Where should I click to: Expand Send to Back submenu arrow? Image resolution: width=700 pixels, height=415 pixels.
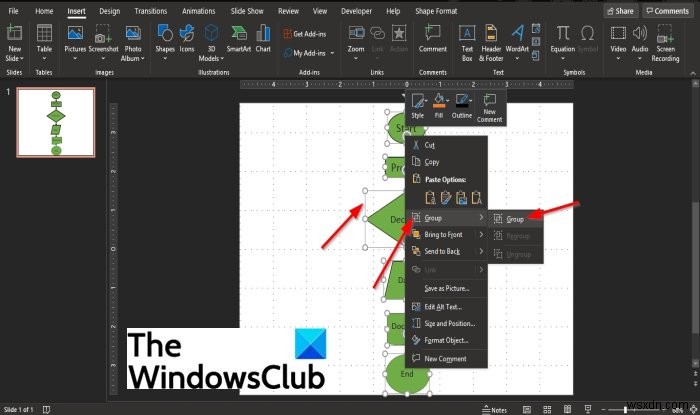pos(481,251)
